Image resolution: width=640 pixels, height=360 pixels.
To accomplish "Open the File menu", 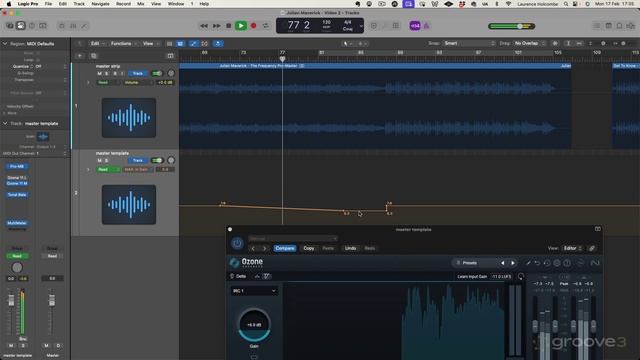I will 48,4.
